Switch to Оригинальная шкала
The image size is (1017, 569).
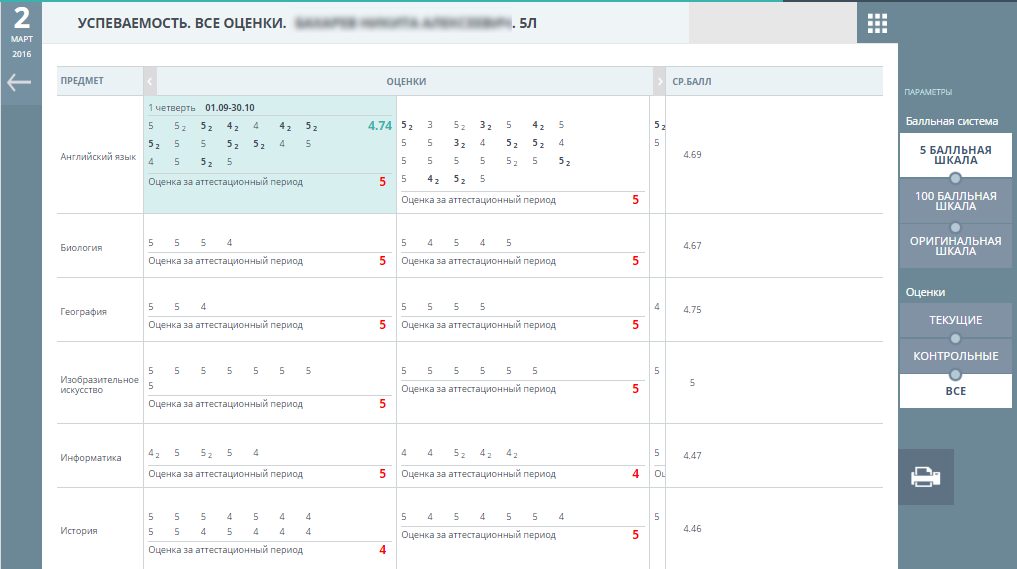[x=955, y=246]
